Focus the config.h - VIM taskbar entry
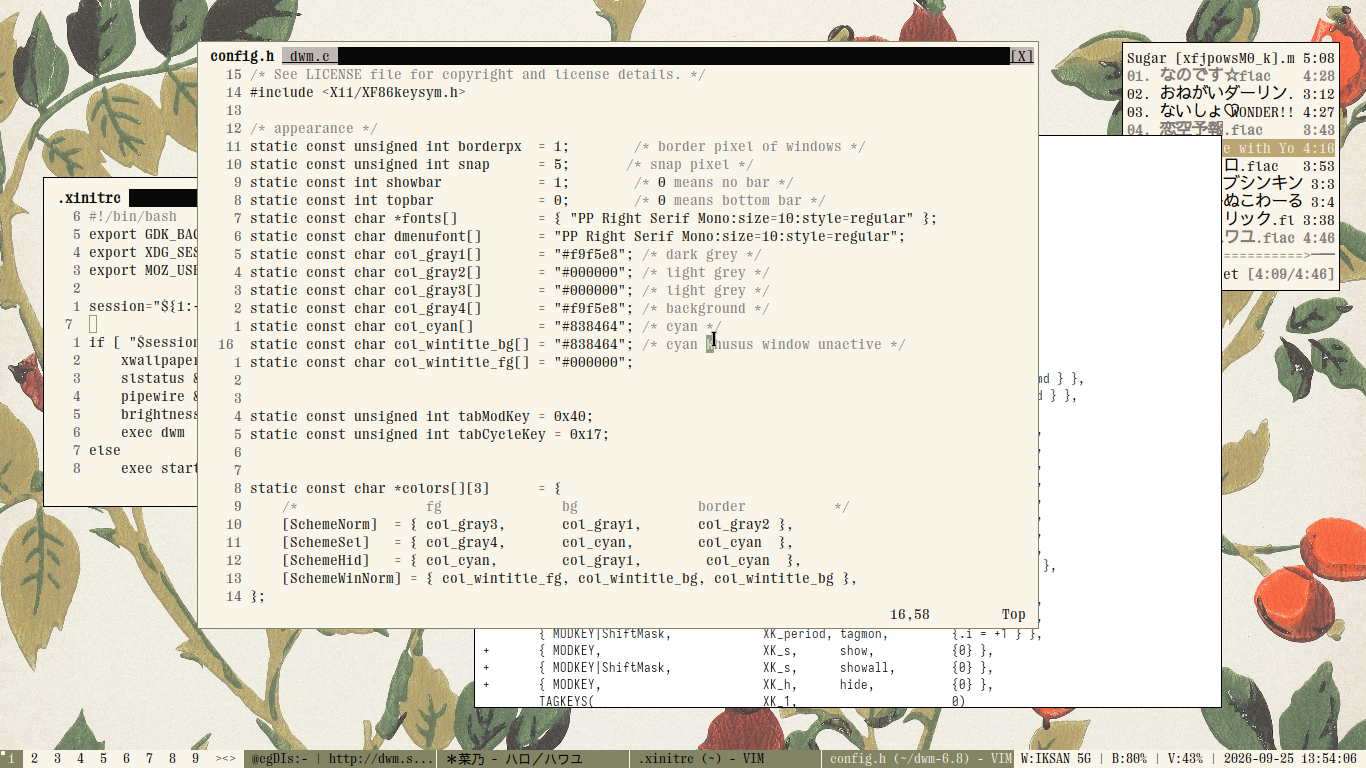Screen dimensions: 1366x768 917,759
